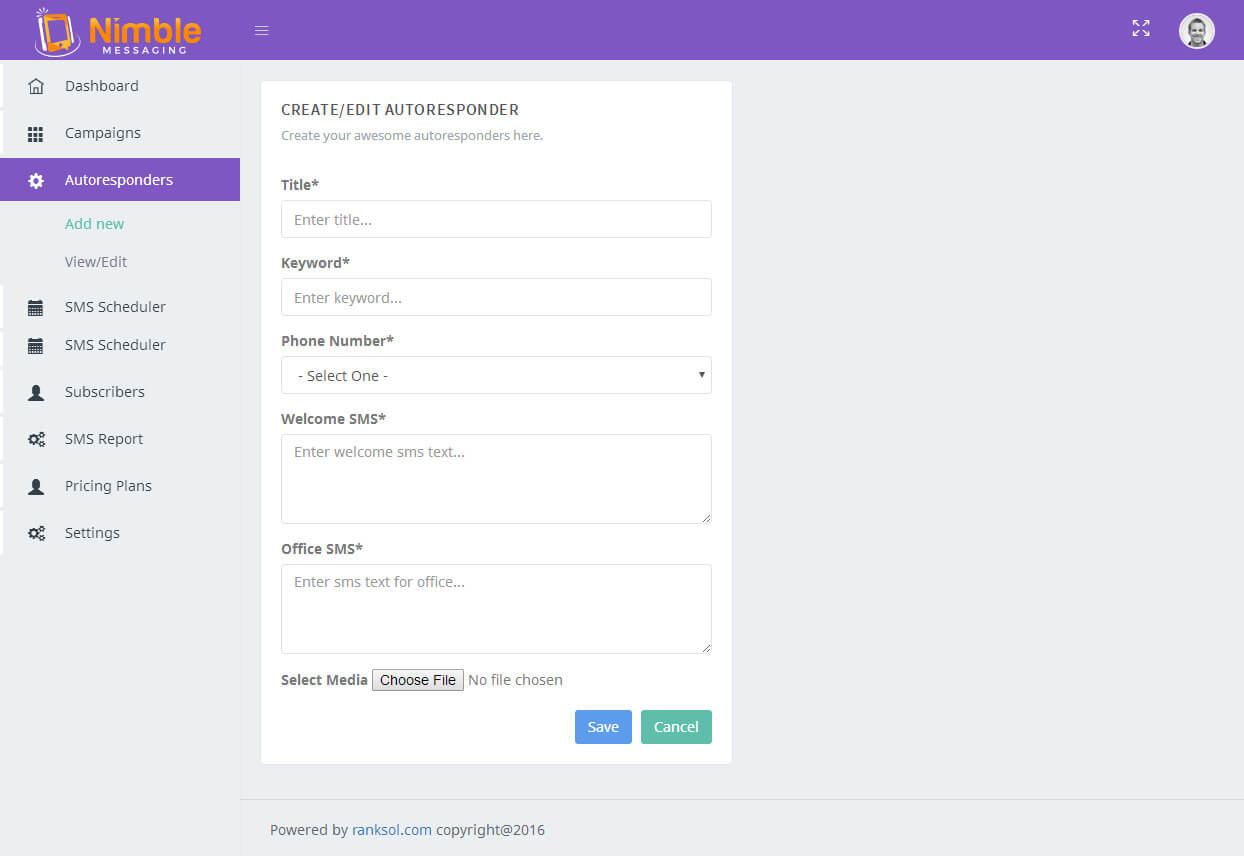Click the SMS Report gears icon
This screenshot has width=1244, height=856.
36,440
